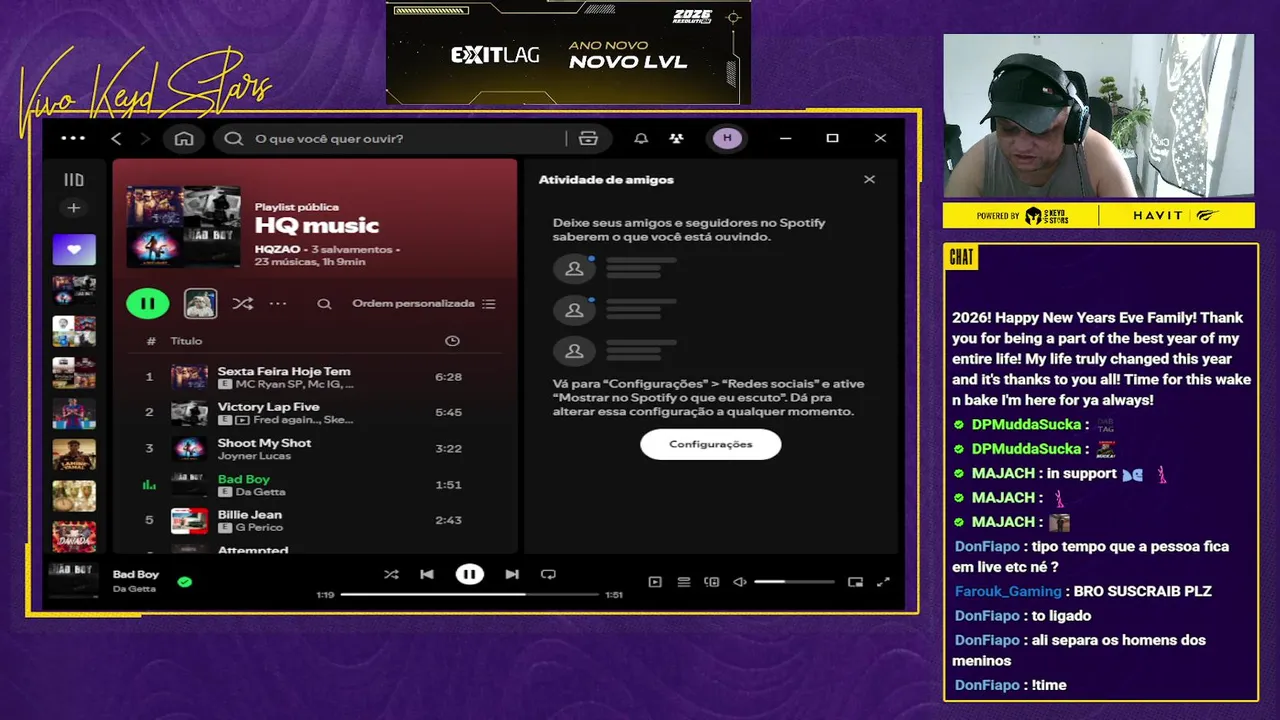Mute the volume speaker icon
Viewport: 1280px width, 720px height.
pyautogui.click(x=740, y=581)
